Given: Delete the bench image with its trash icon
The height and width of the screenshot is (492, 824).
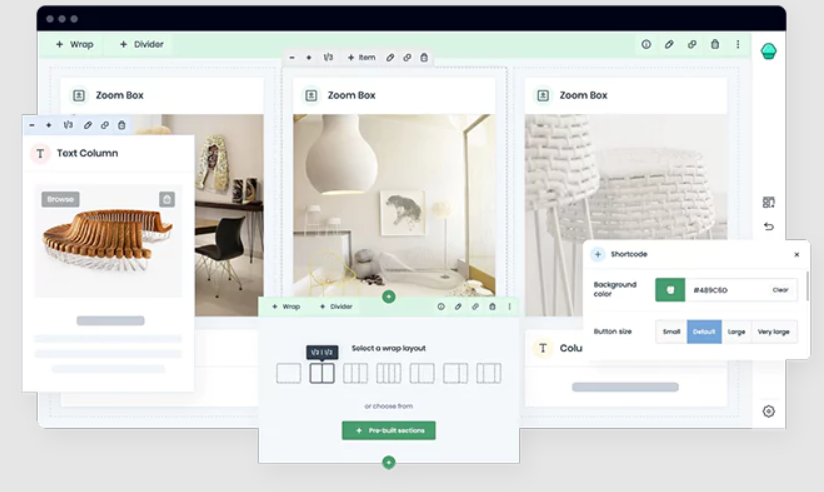Looking at the screenshot, I should [x=167, y=199].
